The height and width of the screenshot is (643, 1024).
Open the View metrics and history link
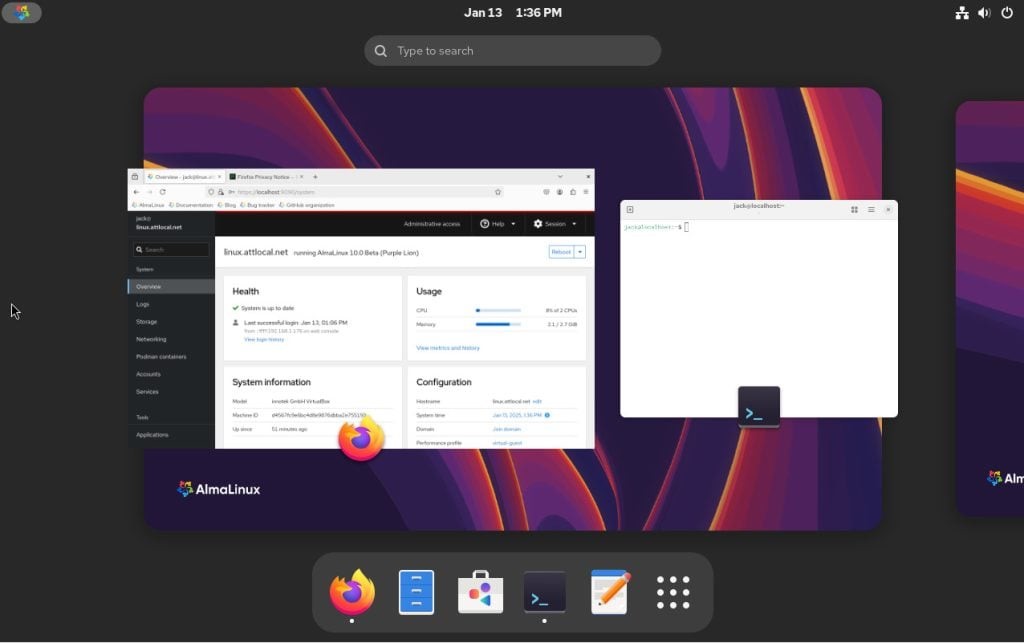447,348
